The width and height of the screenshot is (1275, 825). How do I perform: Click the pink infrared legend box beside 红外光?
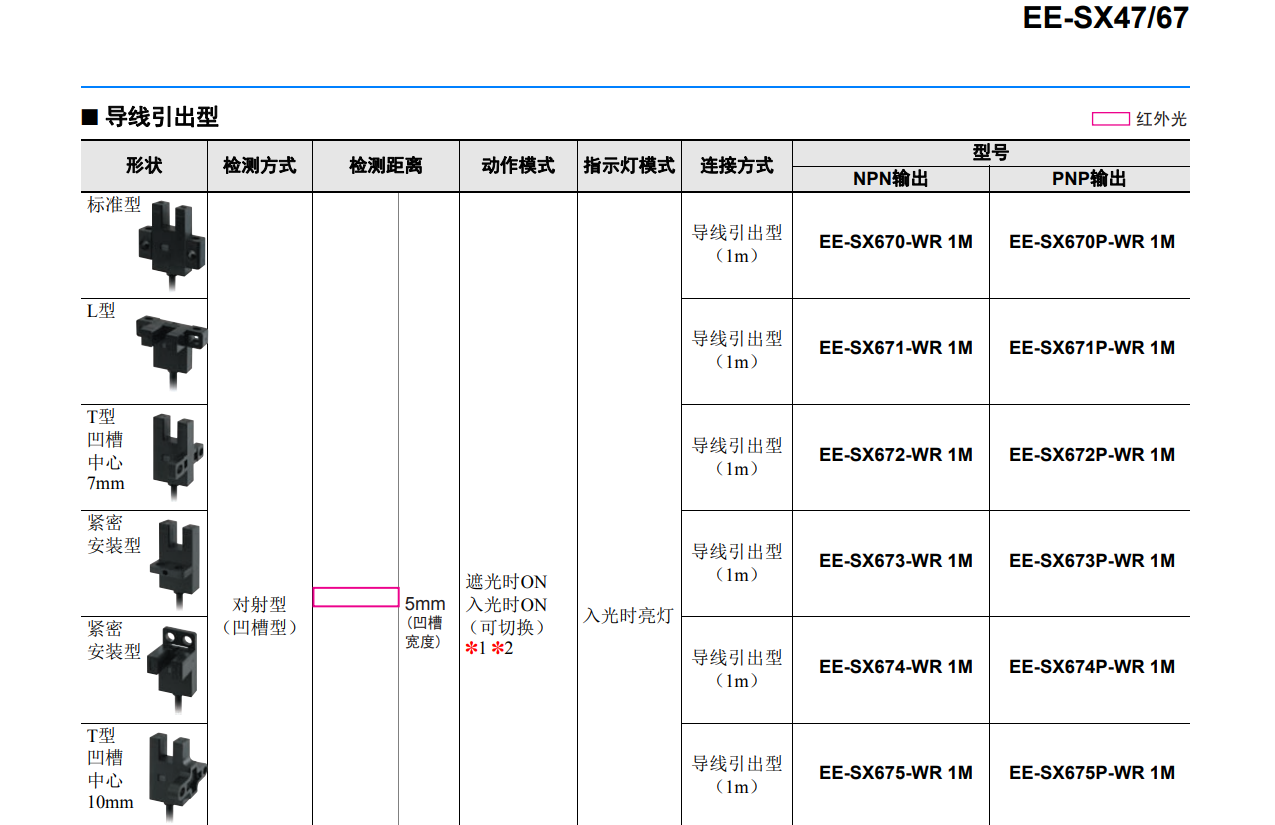[1110, 119]
